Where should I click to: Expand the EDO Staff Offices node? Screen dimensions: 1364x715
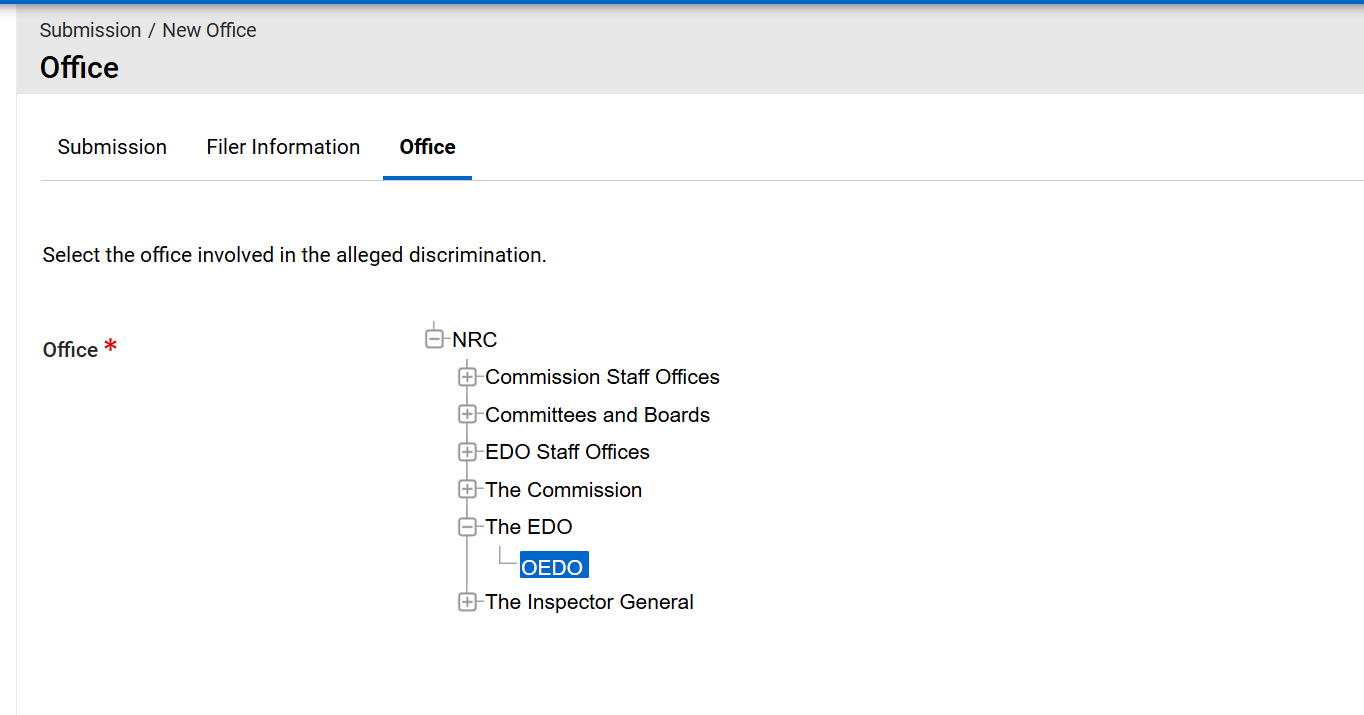coord(467,452)
